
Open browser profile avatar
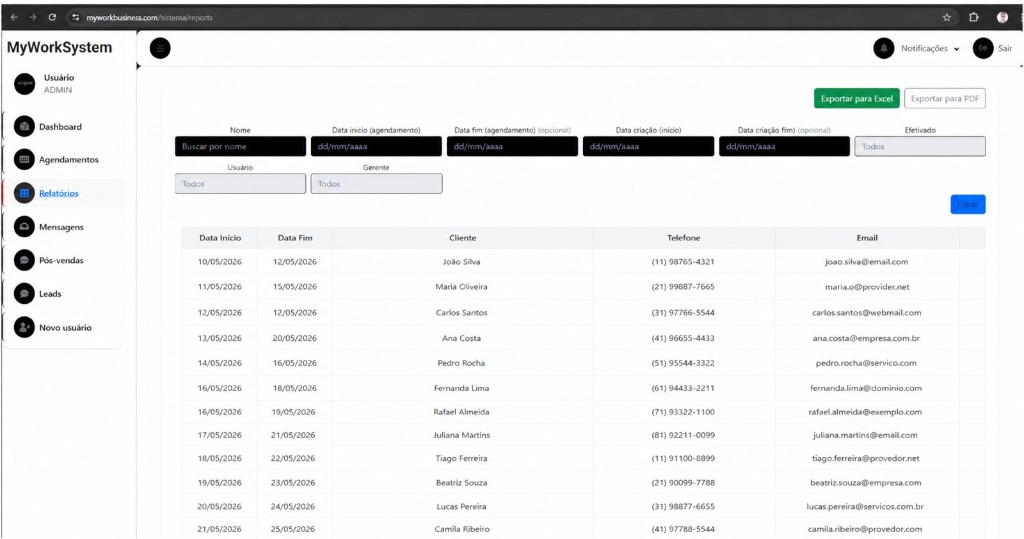point(1002,18)
